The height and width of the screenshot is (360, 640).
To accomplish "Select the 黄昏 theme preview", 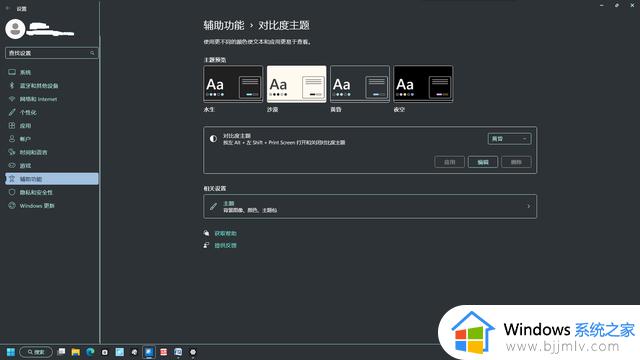I will click(360, 84).
